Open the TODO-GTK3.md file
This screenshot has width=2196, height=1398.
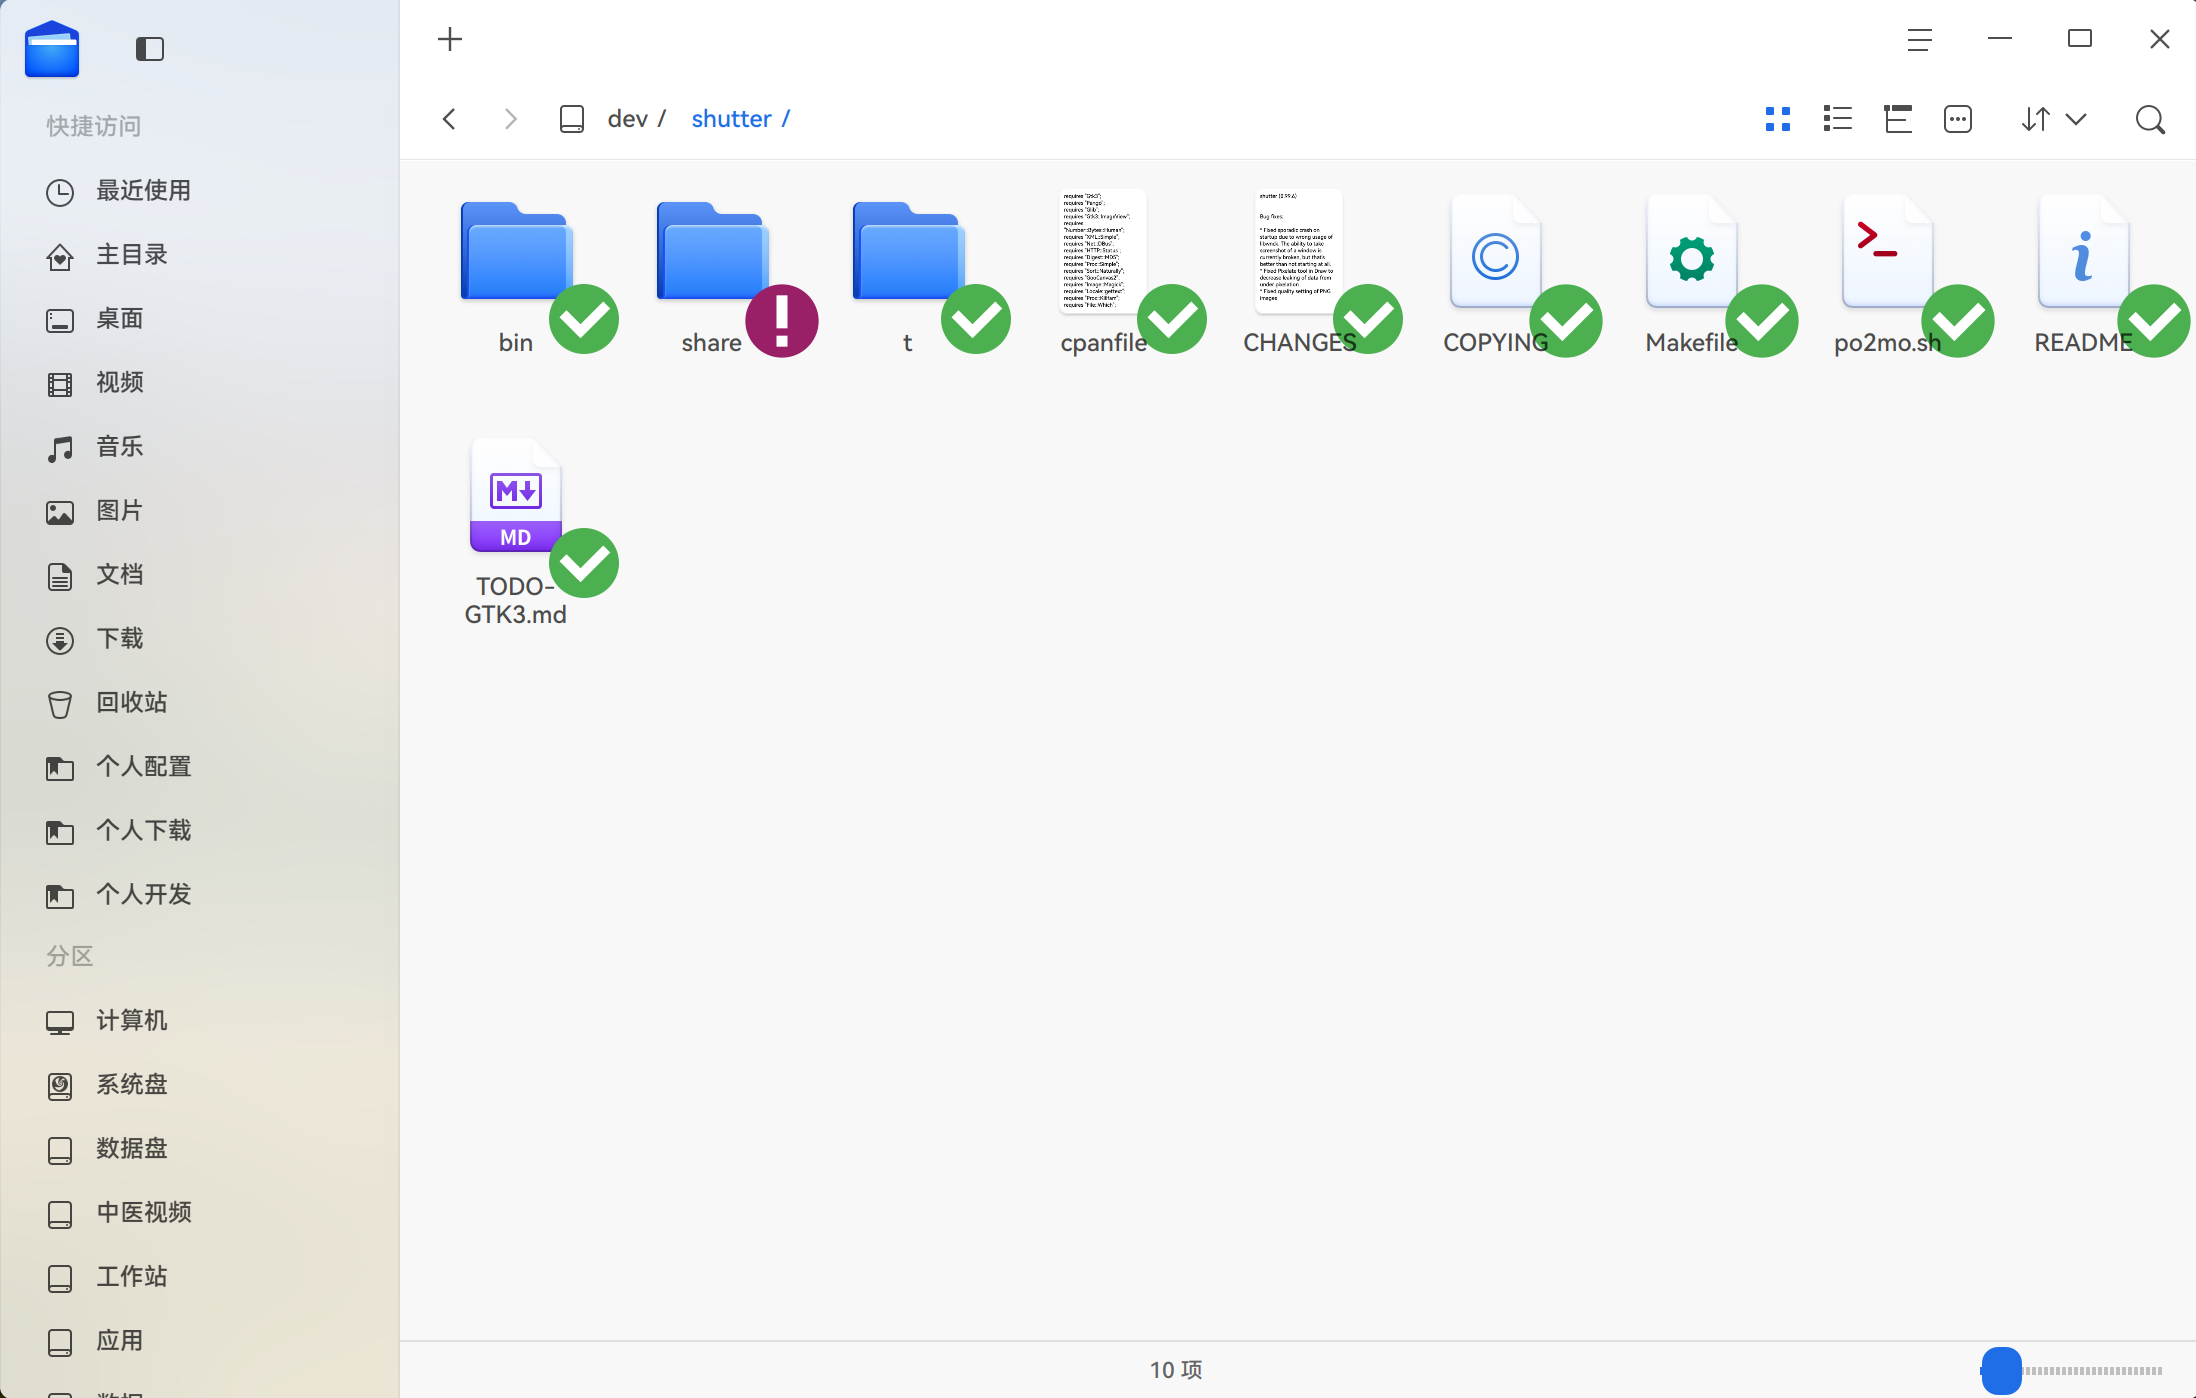[514, 495]
